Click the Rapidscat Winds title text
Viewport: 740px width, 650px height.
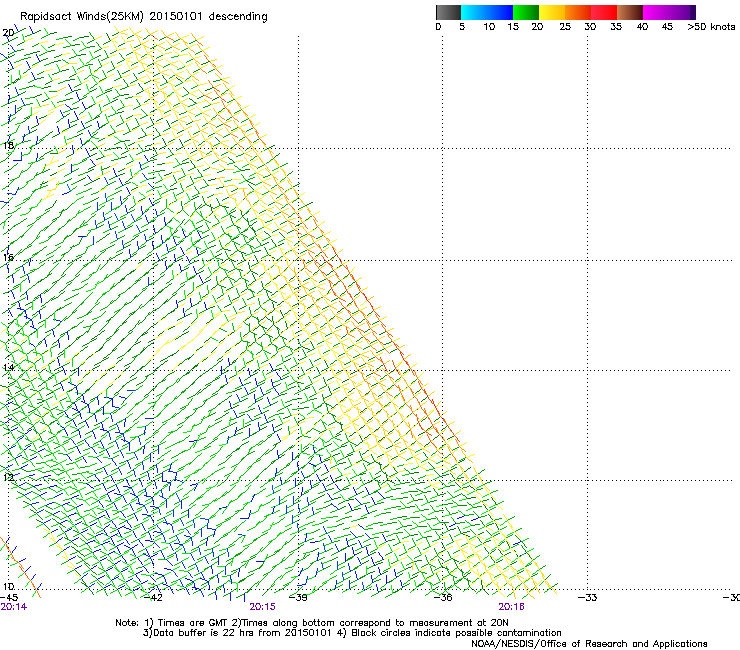point(143,17)
